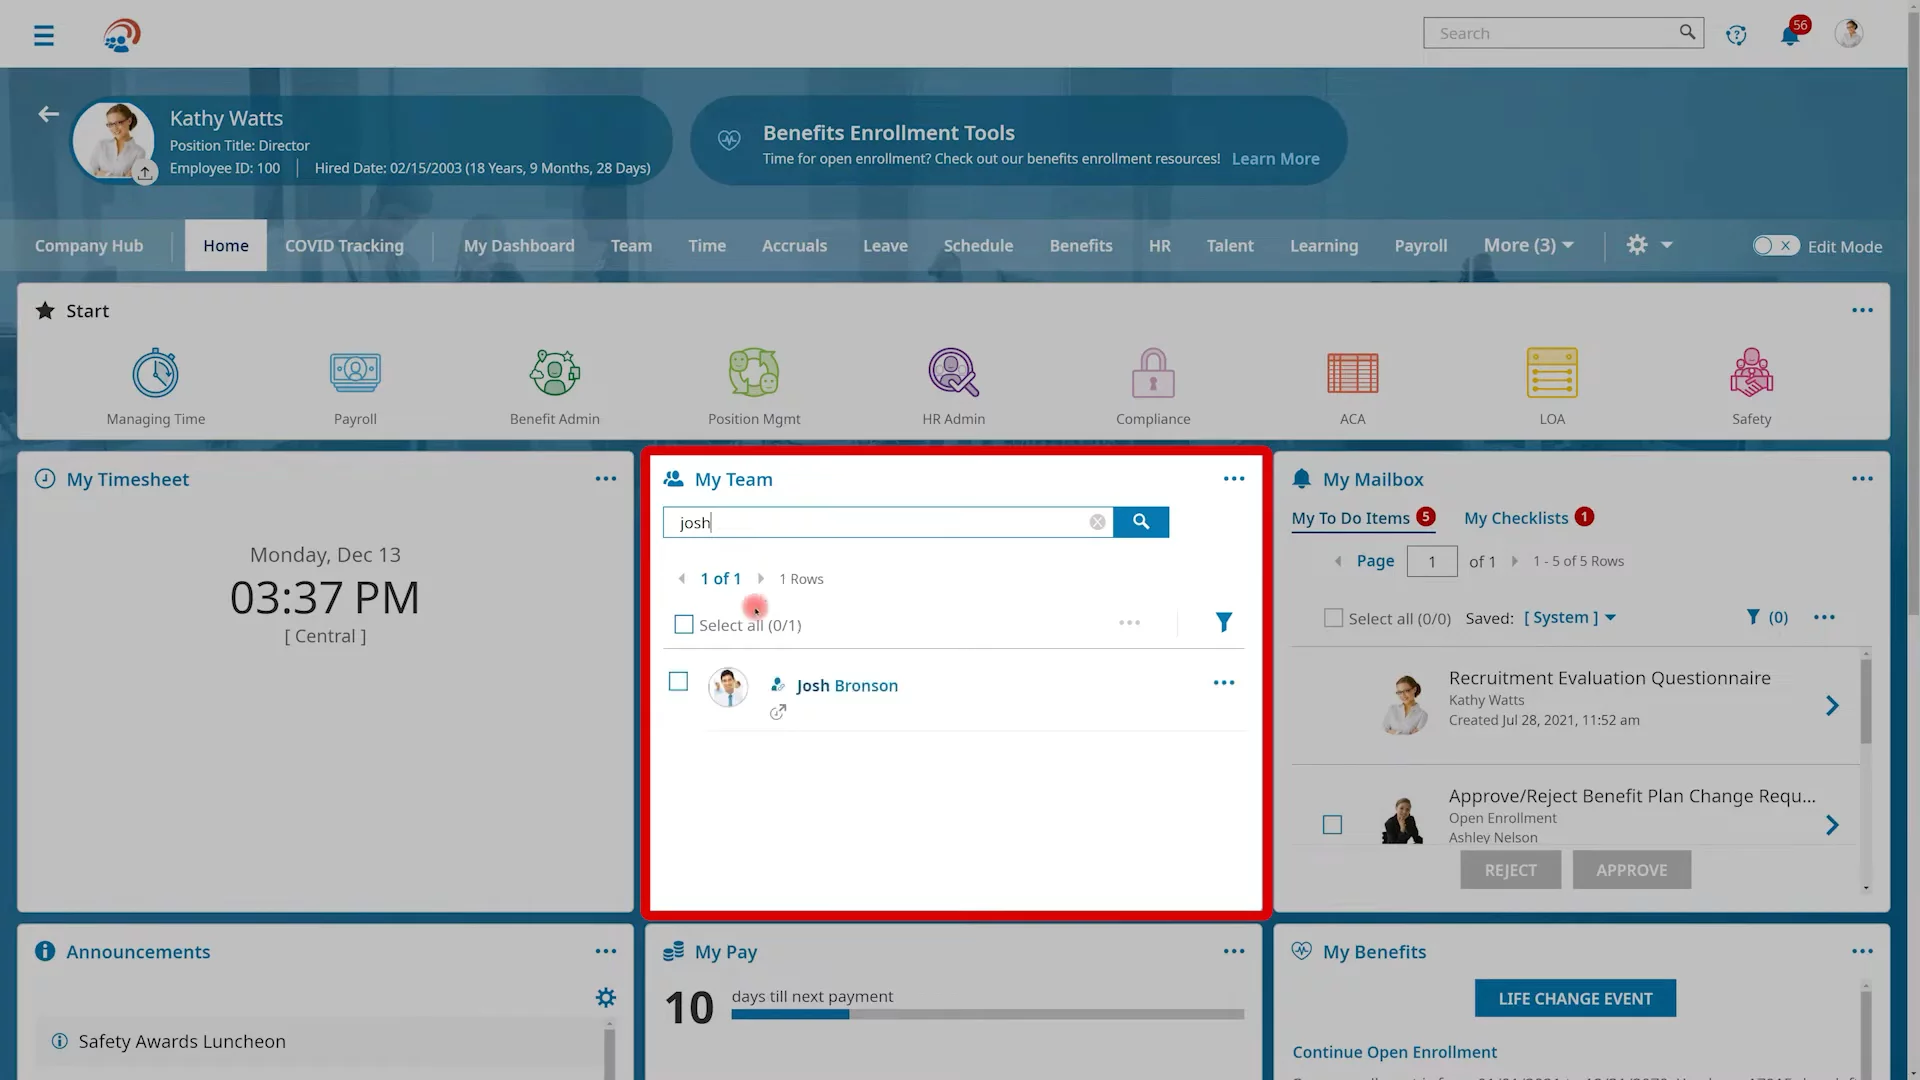Viewport: 1920px width, 1080px height.
Task: Check Select all in My Team
Action: tap(684, 625)
